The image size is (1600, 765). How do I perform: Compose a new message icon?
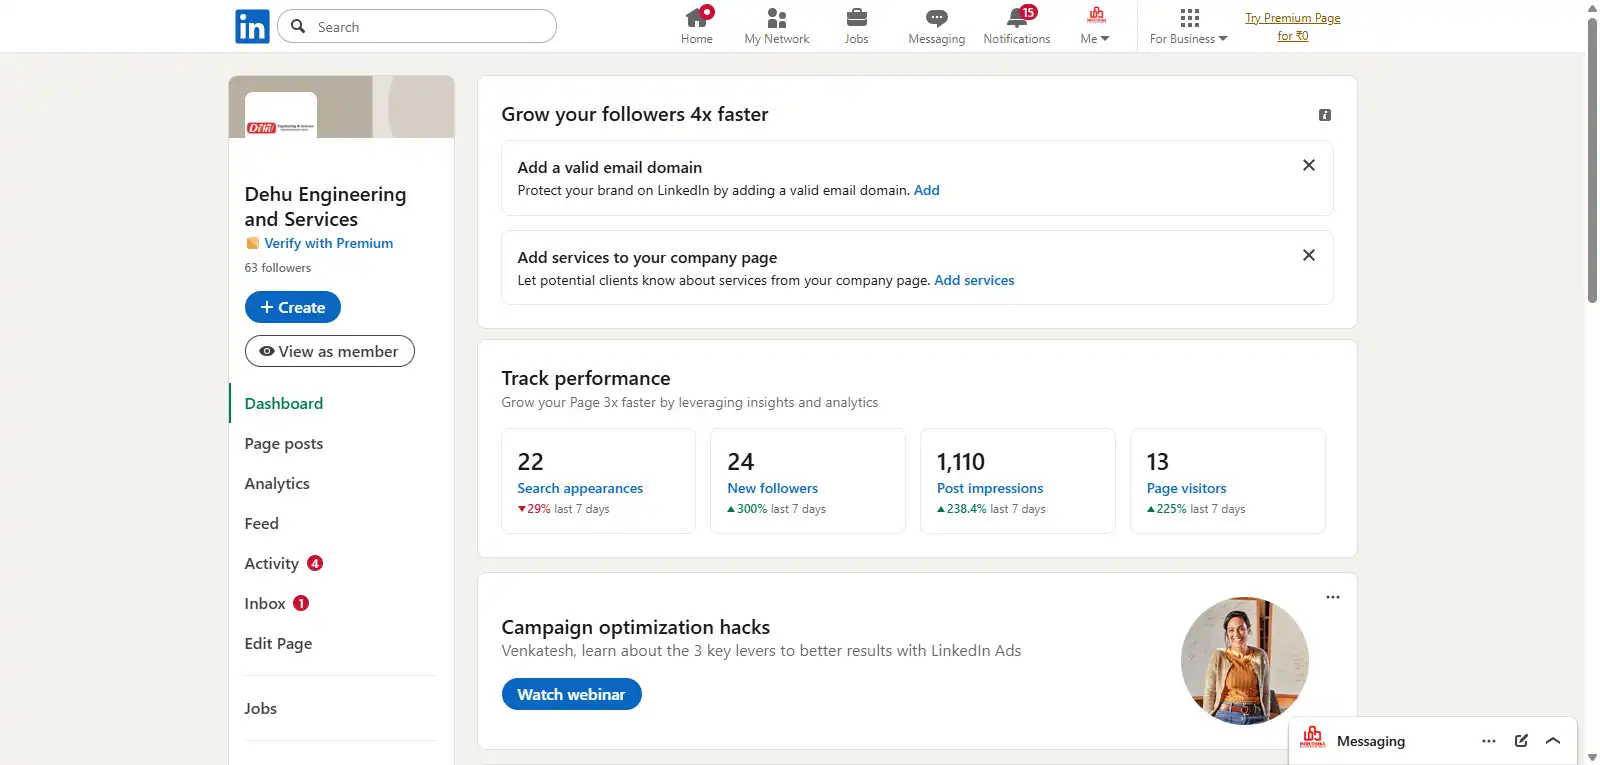tap(1521, 741)
